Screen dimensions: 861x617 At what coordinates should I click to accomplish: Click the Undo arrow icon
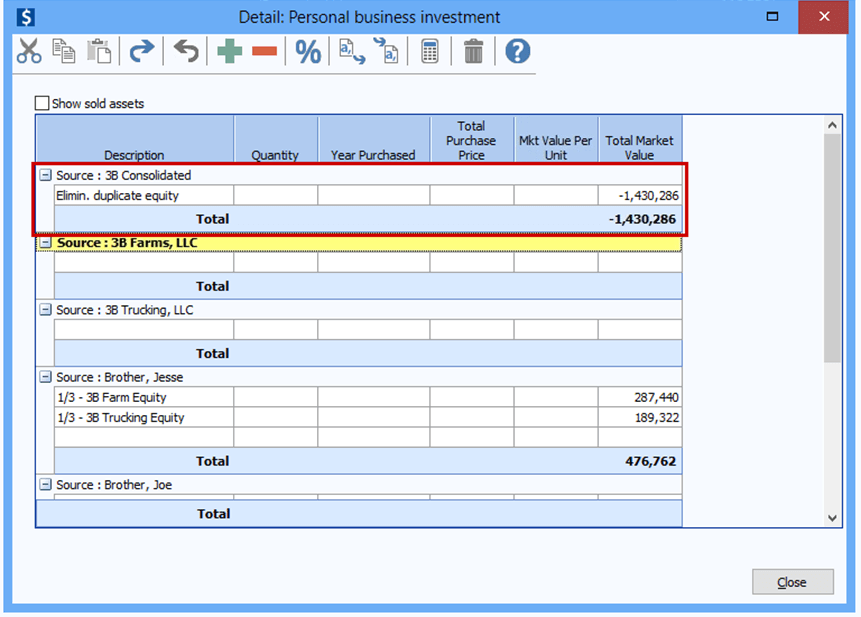(186, 52)
